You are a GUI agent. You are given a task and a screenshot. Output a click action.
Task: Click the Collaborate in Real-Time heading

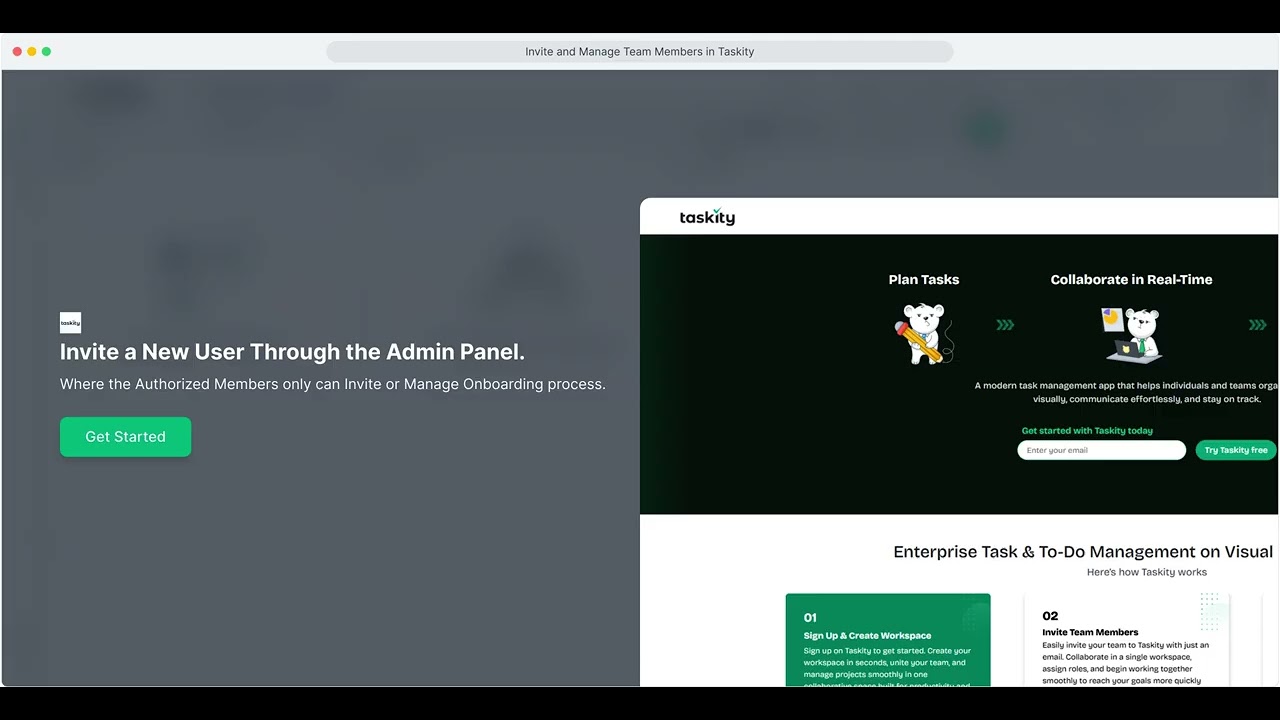coord(1131,280)
